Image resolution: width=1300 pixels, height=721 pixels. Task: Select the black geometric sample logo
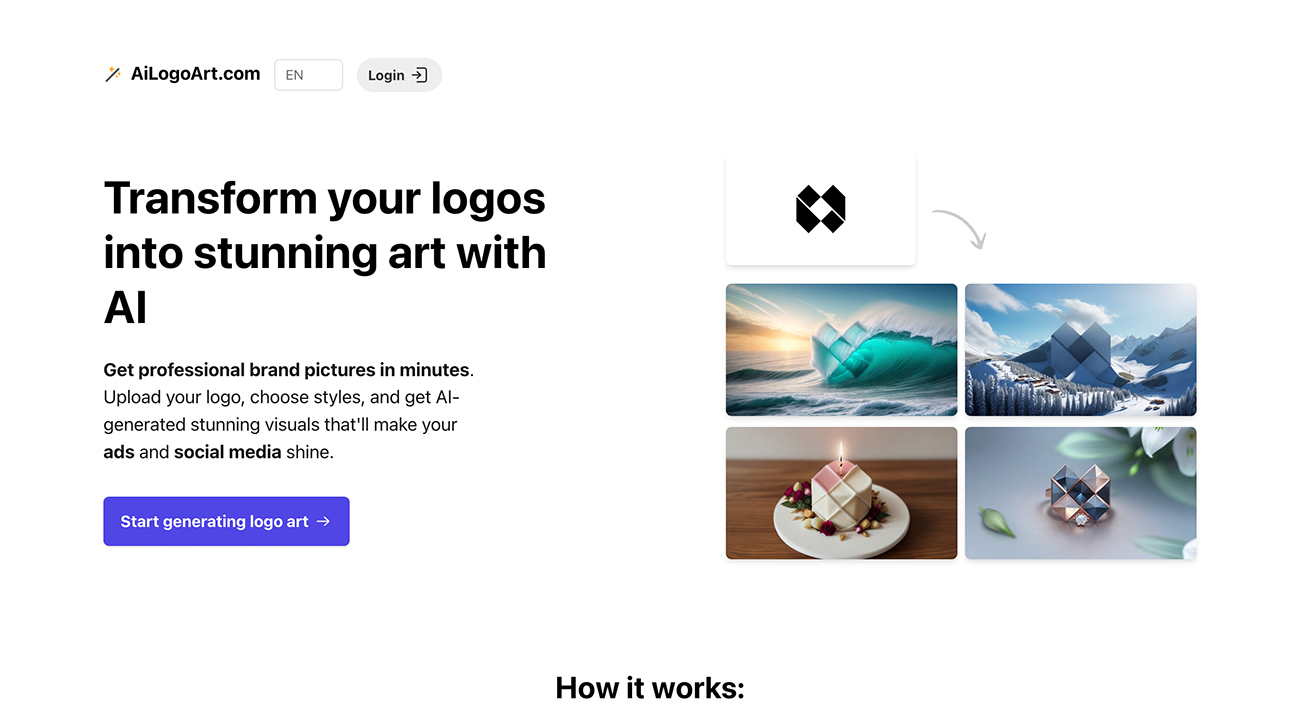[820, 209]
